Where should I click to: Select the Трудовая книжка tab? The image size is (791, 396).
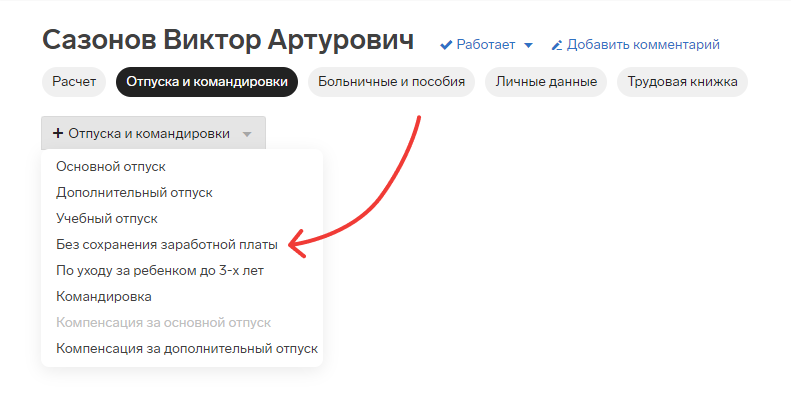tap(682, 82)
